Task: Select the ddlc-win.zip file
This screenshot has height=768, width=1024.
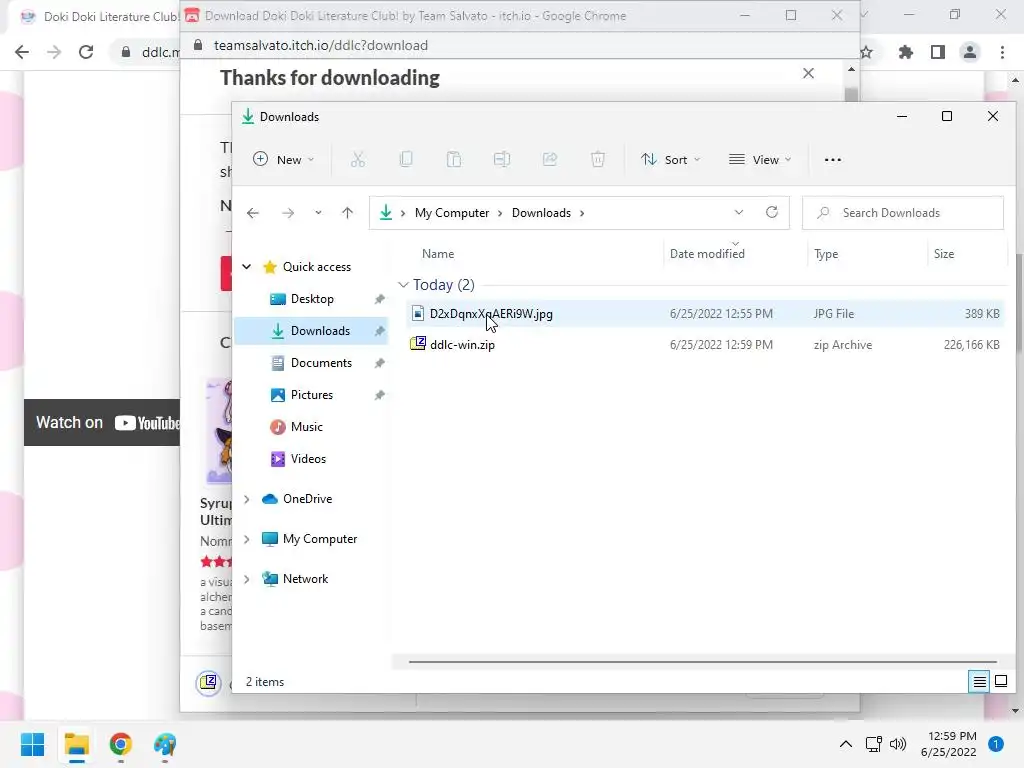Action: coord(704,345)
